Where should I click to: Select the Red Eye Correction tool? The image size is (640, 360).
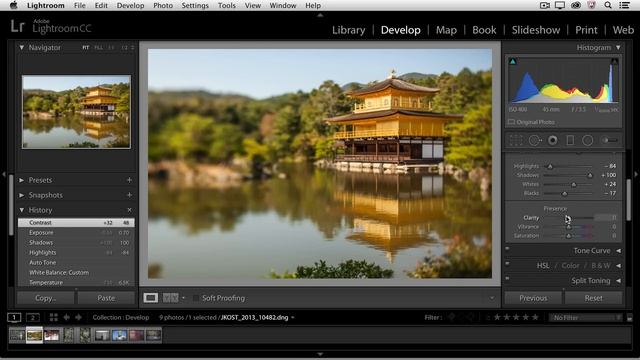pos(553,140)
